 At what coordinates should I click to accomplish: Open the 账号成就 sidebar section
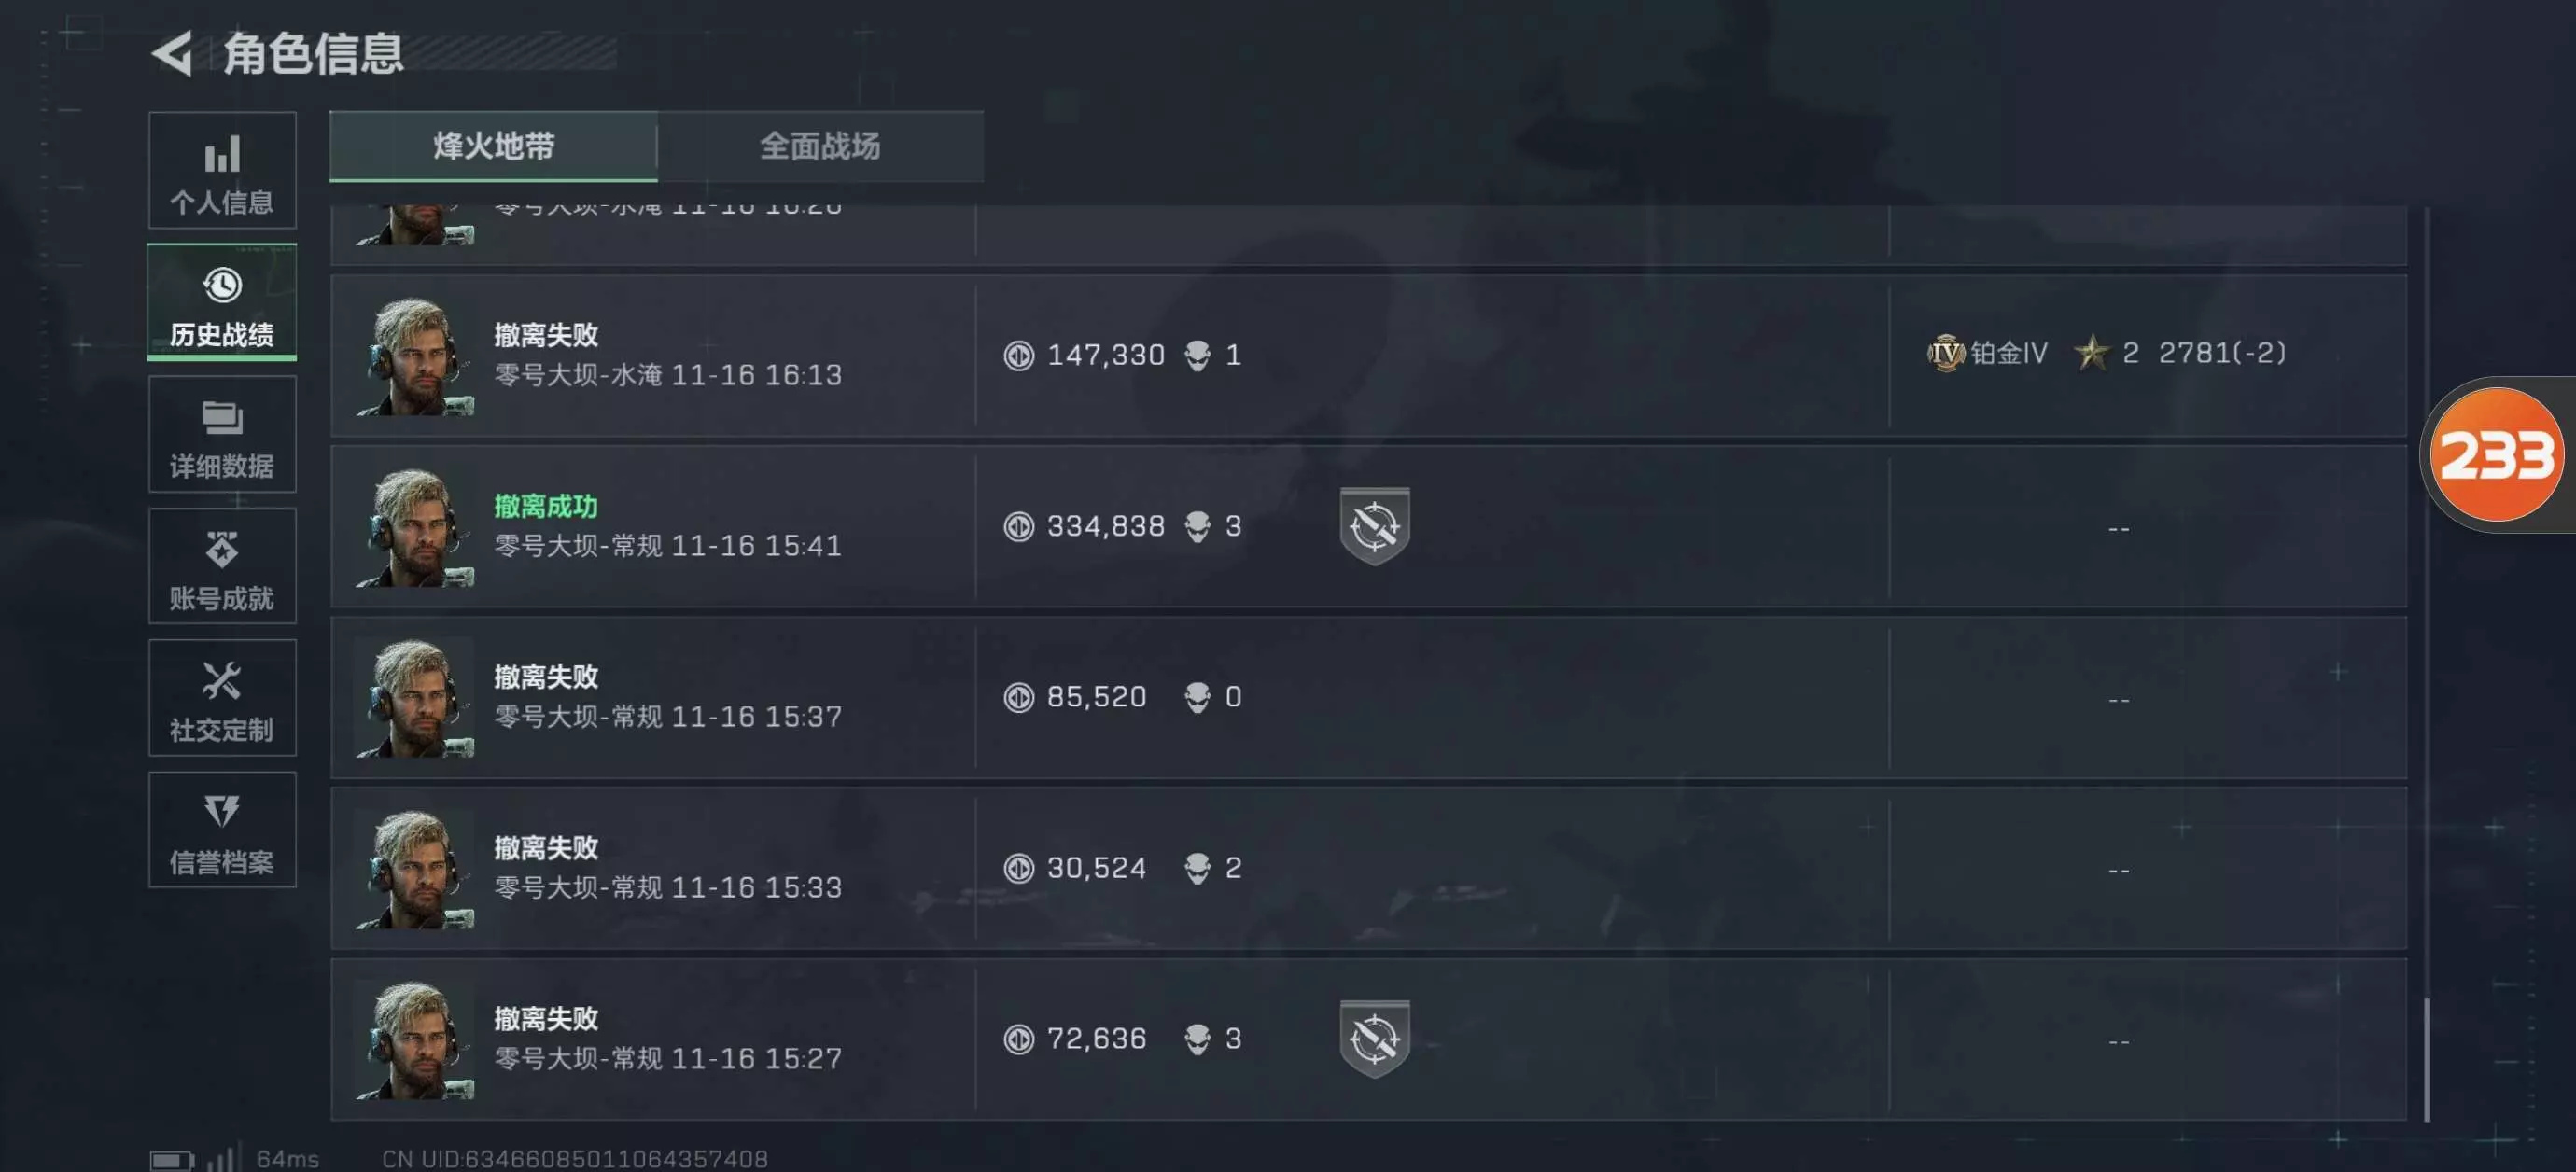[x=222, y=567]
